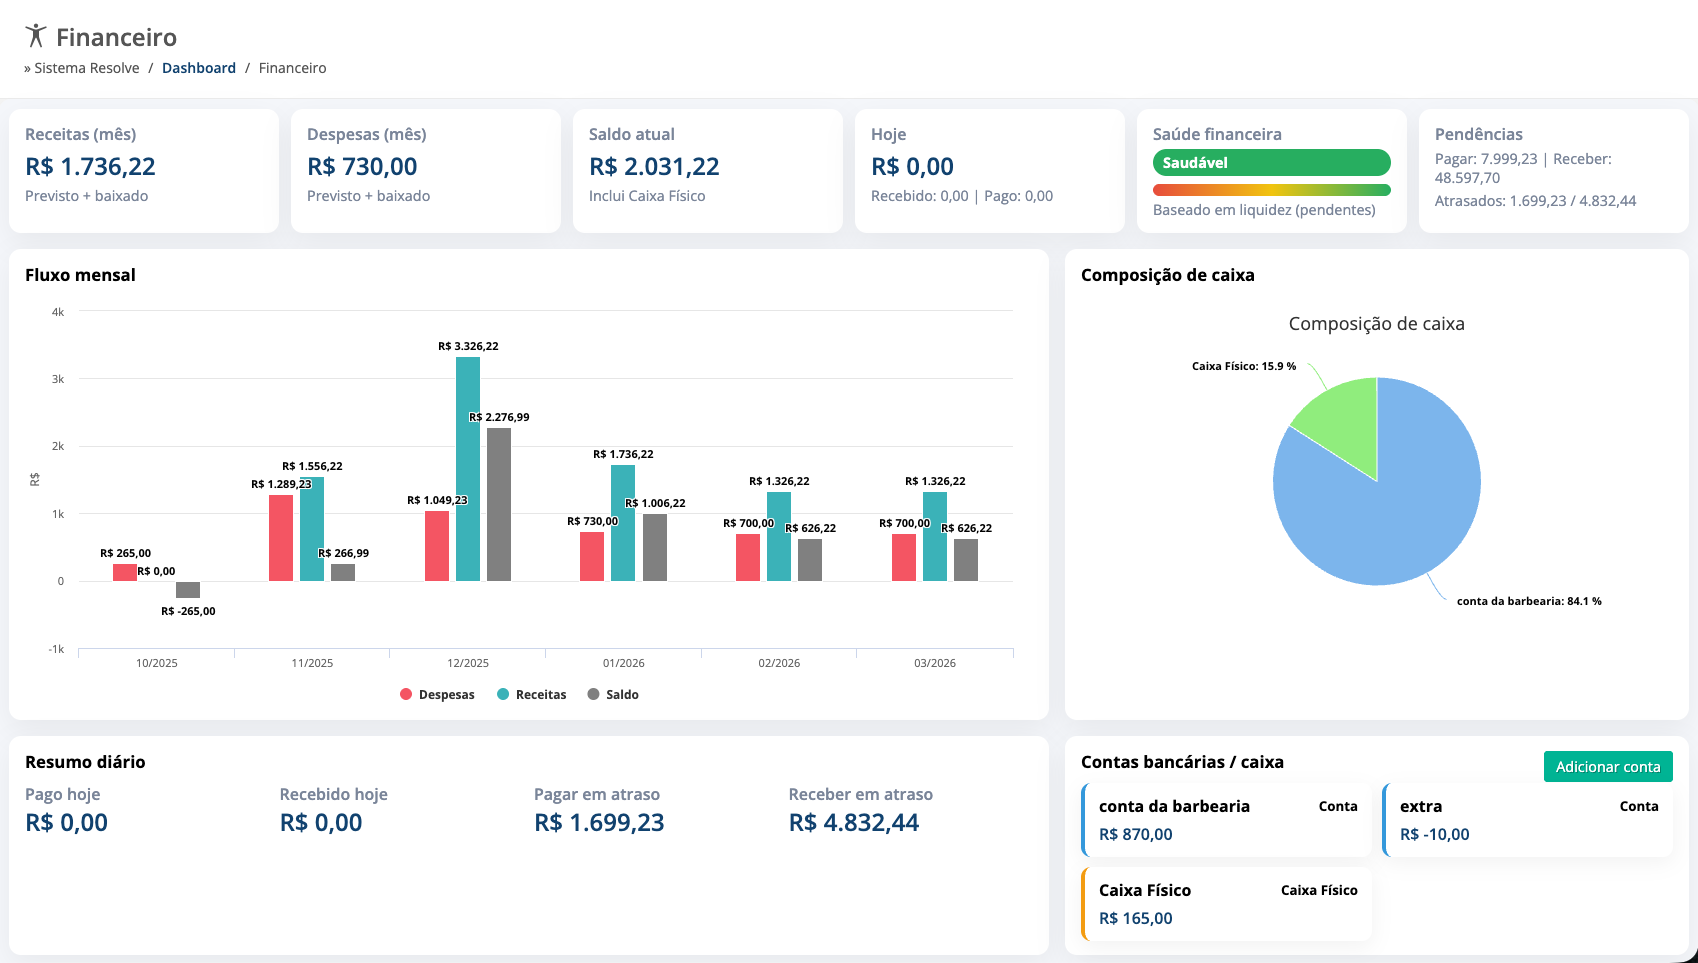Screen dimensions: 1698x963
Task: Click the Despesas (mês) summary card
Action: (x=425, y=170)
